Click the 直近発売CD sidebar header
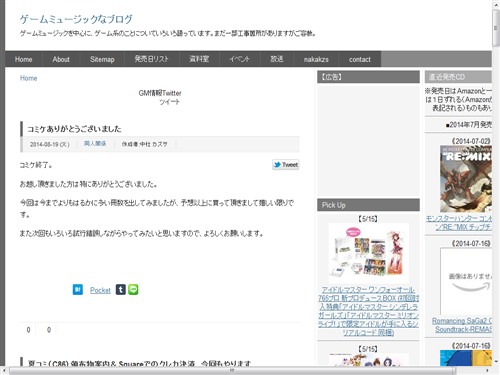Screen dimensions: 500x375 click(458, 77)
